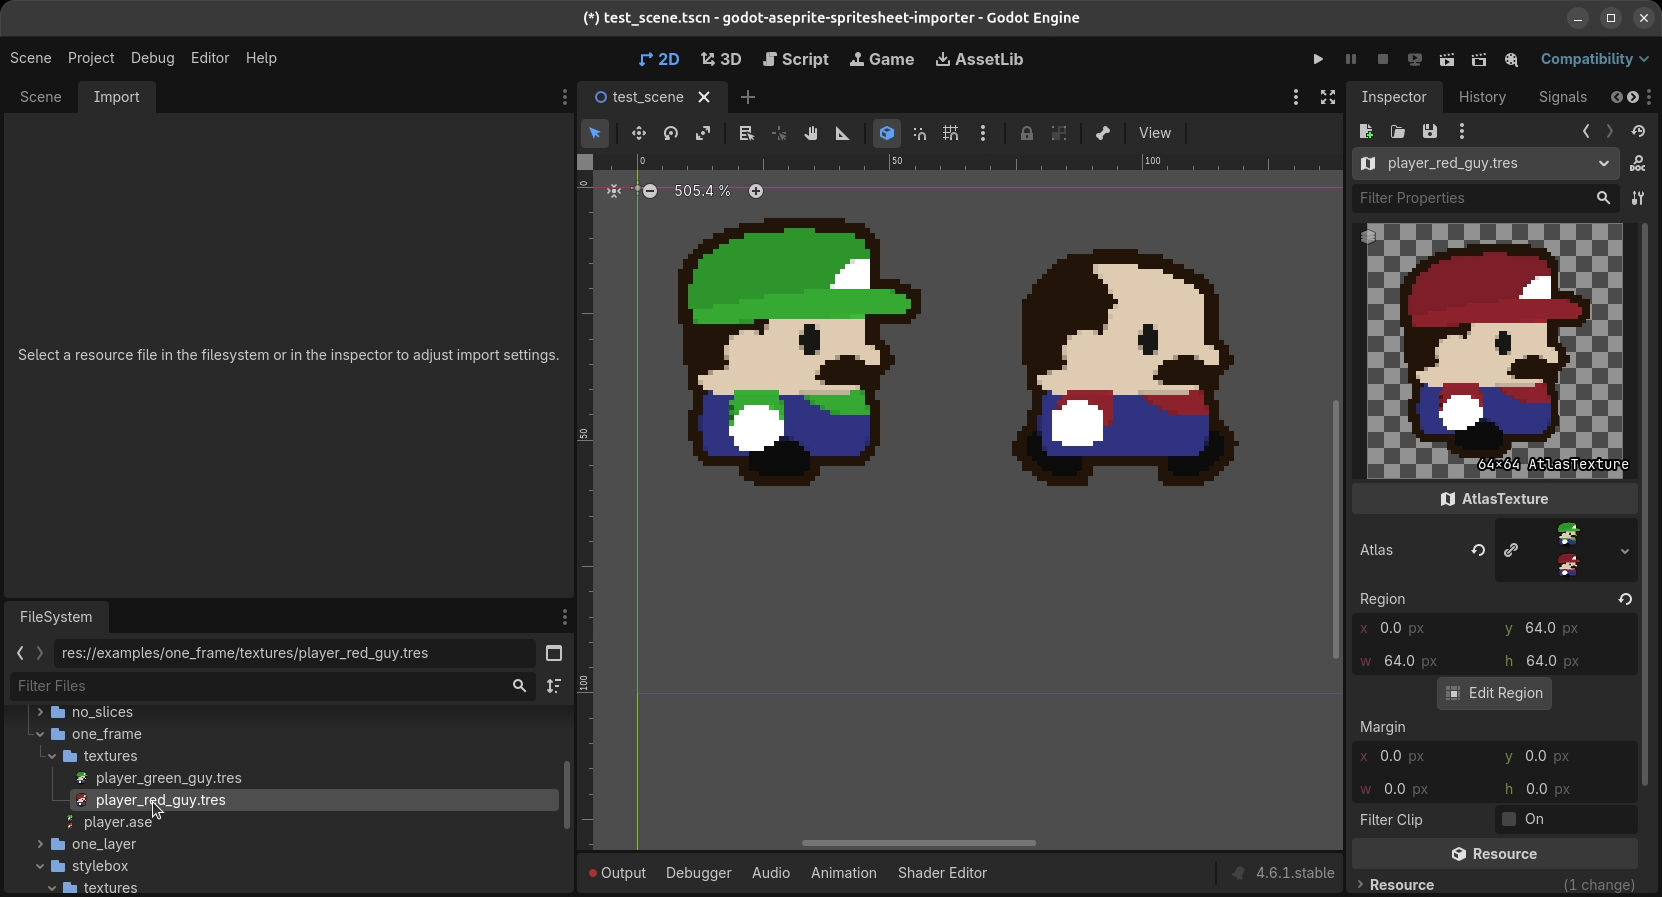The height and width of the screenshot is (897, 1662).
Task: Open the Project menu
Action: click(91, 58)
